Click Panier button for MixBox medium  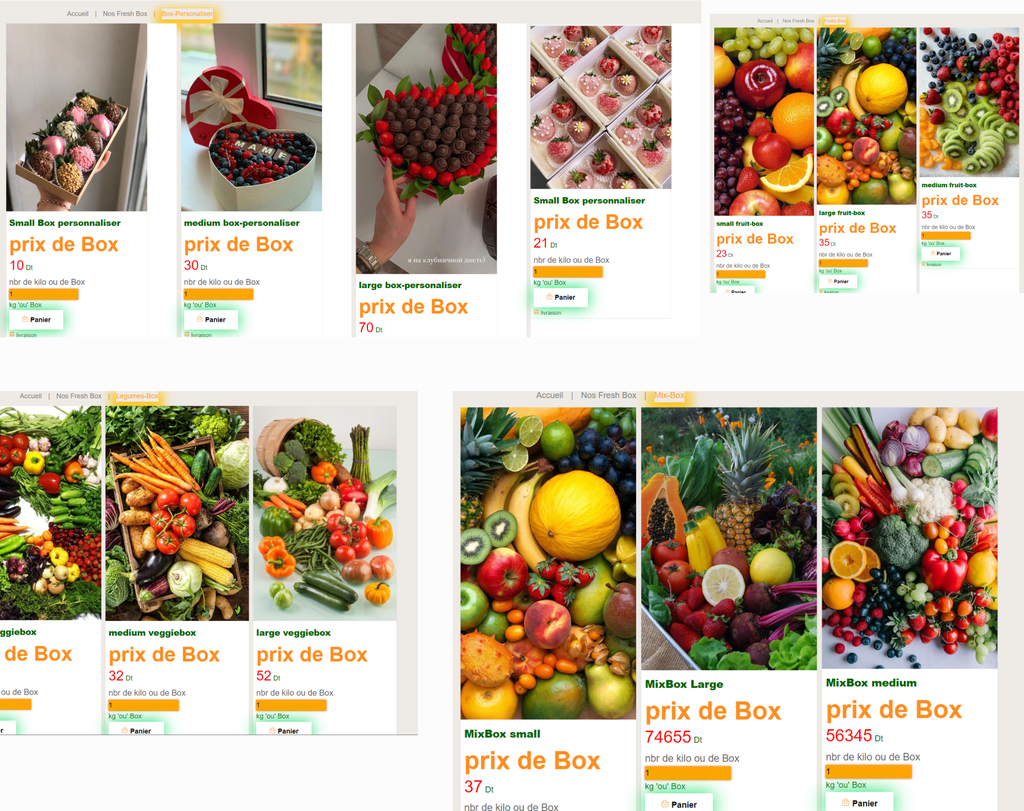(x=859, y=803)
